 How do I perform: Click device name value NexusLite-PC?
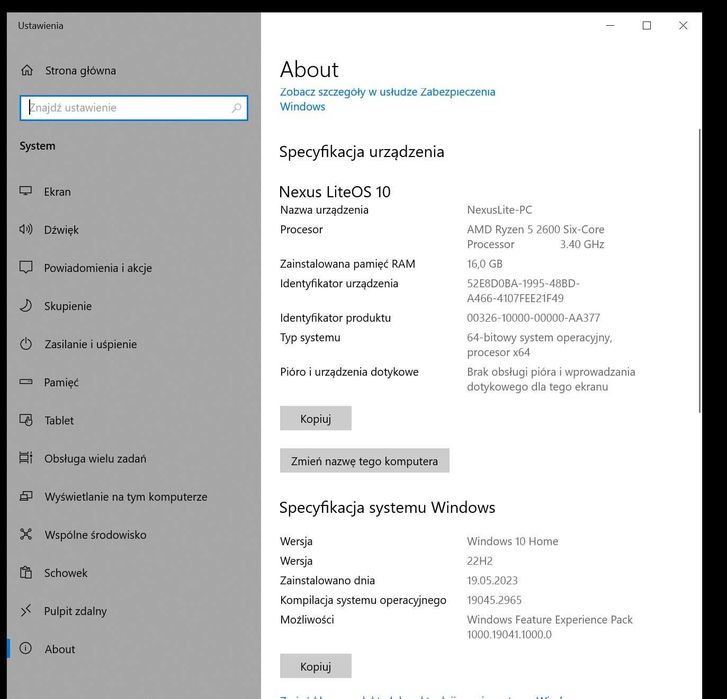(499, 210)
